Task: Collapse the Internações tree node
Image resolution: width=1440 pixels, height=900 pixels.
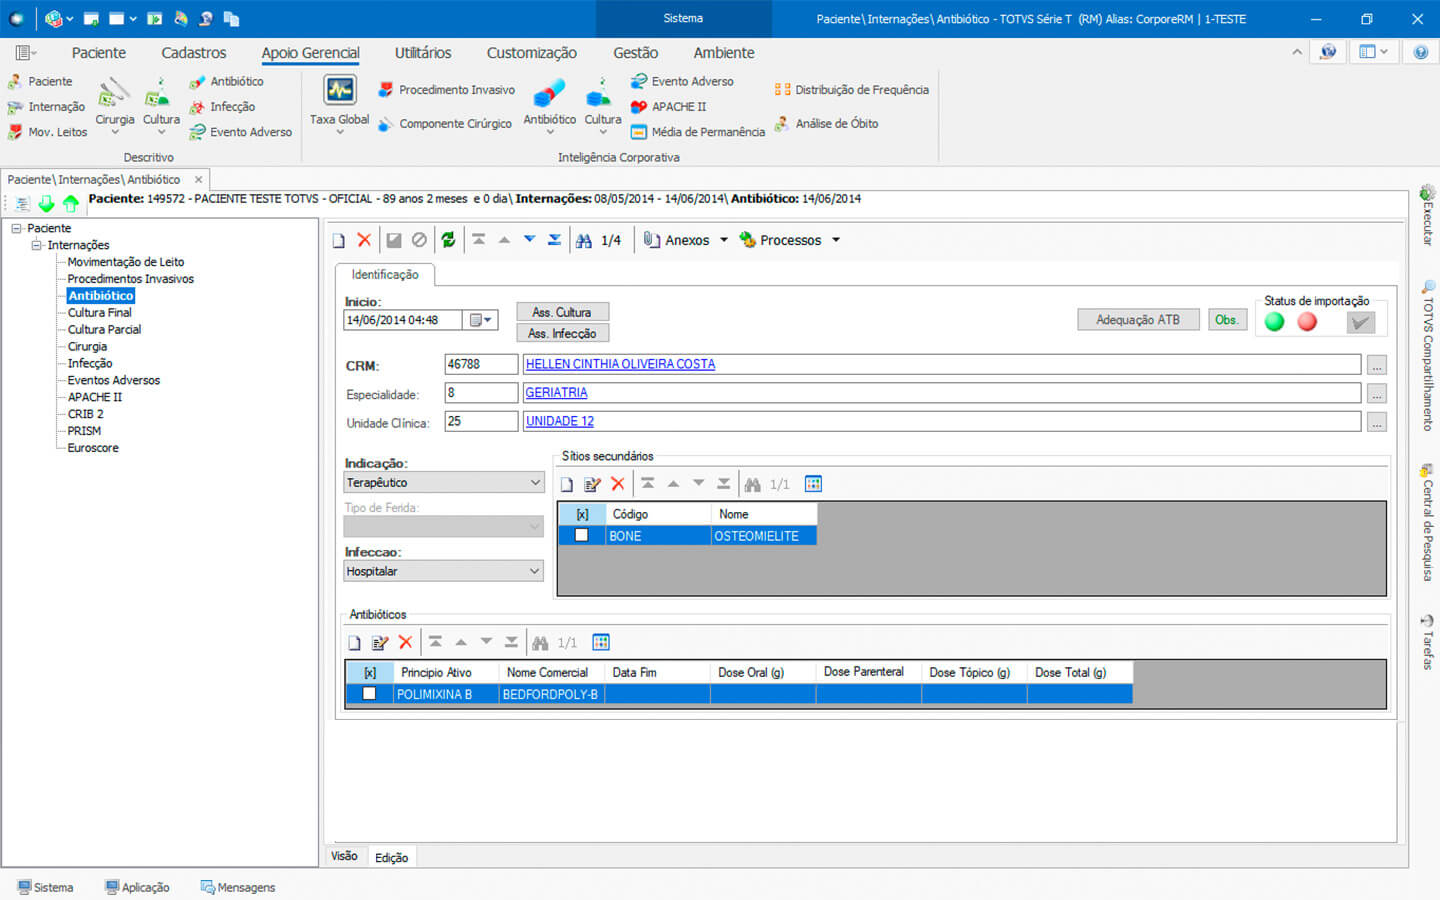Action: click(x=36, y=245)
